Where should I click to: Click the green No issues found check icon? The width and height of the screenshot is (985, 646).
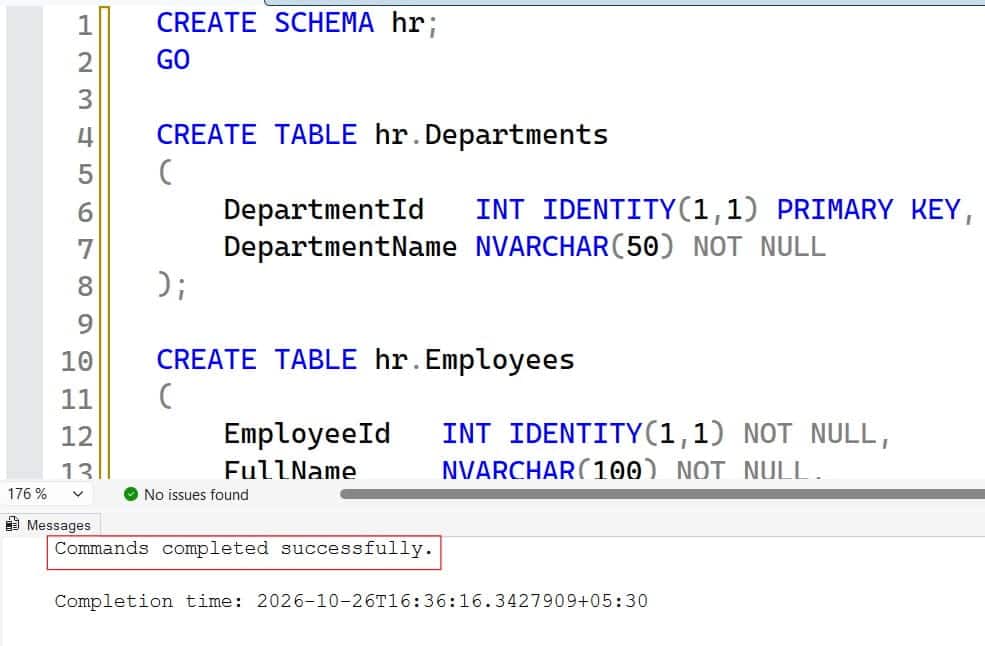[x=131, y=495]
